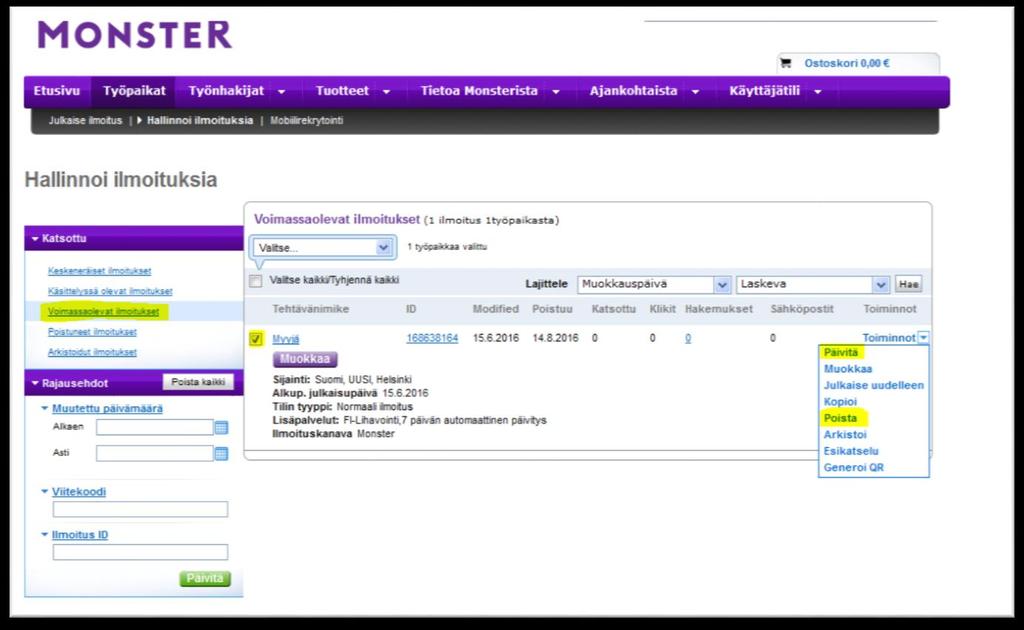
Task: Click the Hae button
Action: point(908,285)
